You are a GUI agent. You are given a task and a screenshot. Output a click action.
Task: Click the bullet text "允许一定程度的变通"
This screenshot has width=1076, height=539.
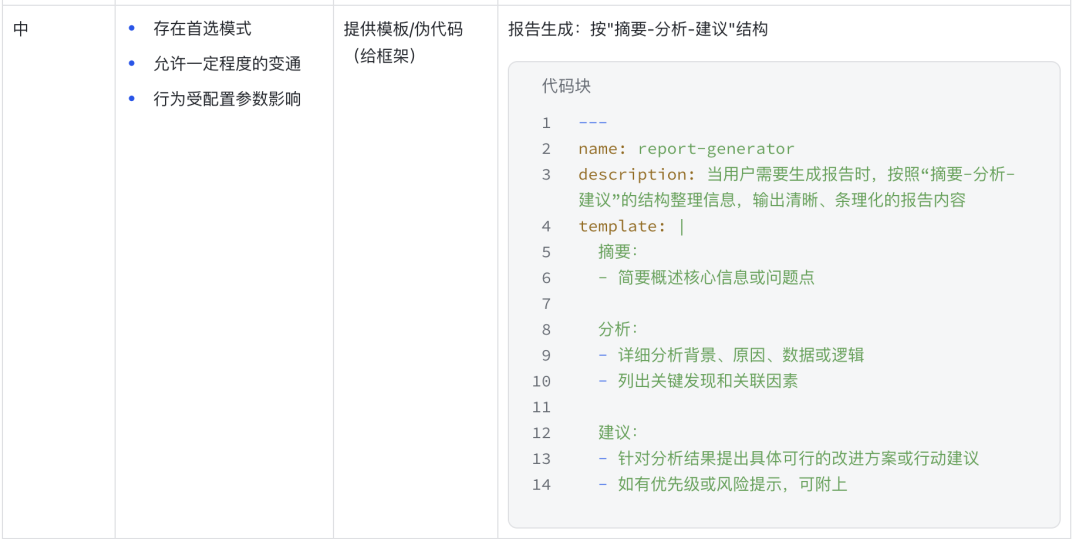pyautogui.click(x=227, y=64)
